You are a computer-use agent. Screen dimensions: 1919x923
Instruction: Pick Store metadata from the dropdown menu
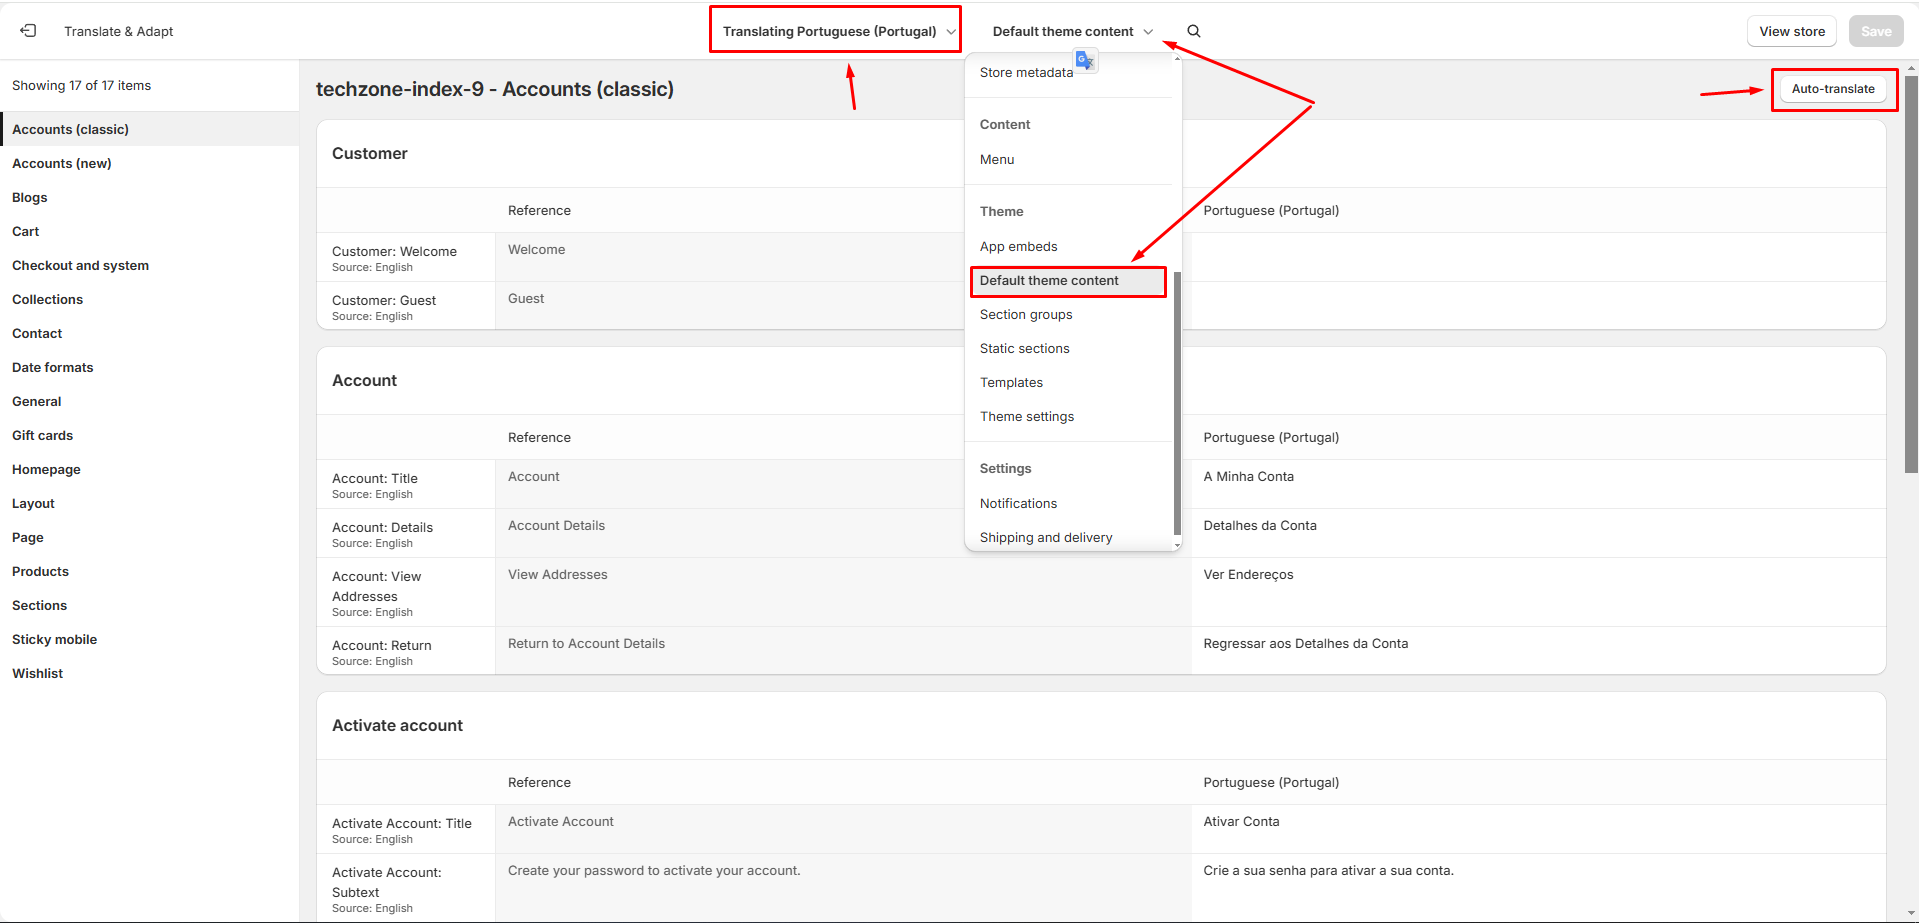tap(1025, 73)
